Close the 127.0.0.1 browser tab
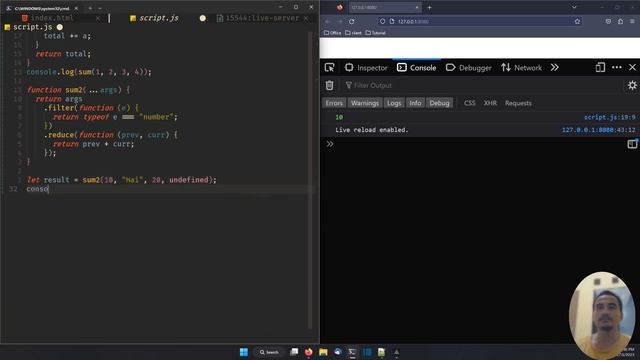Screen dimensions: 640x360 [417, 7]
